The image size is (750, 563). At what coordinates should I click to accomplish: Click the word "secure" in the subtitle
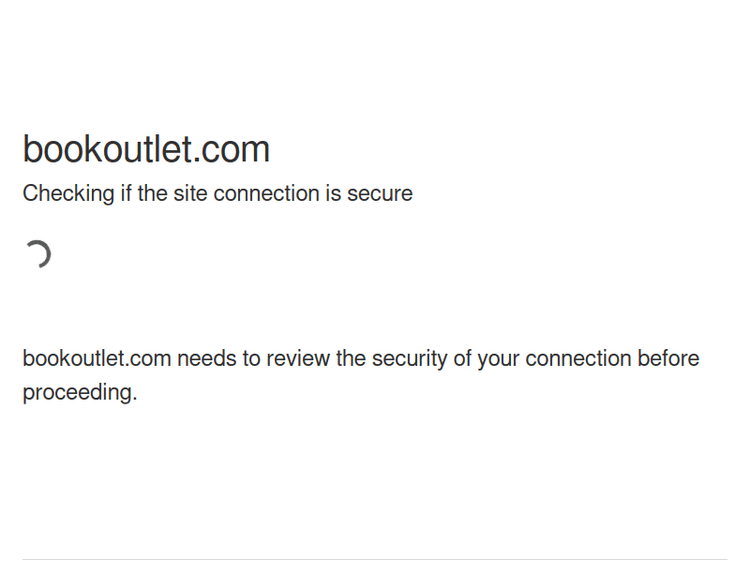[380, 194]
